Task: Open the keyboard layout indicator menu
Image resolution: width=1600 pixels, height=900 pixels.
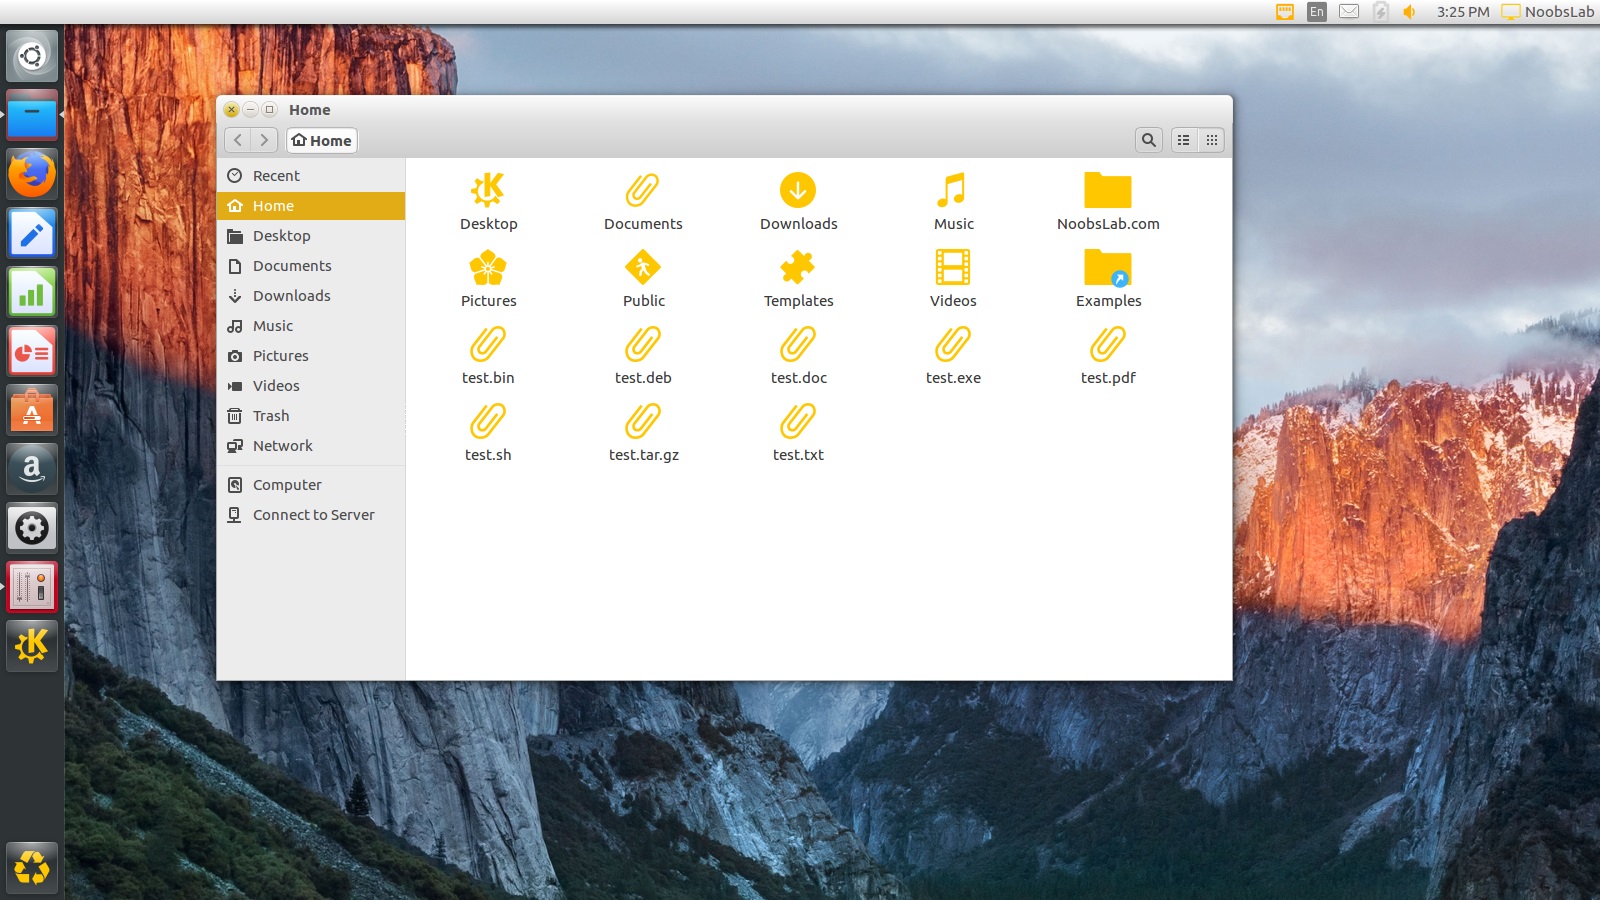Action: pos(1316,13)
